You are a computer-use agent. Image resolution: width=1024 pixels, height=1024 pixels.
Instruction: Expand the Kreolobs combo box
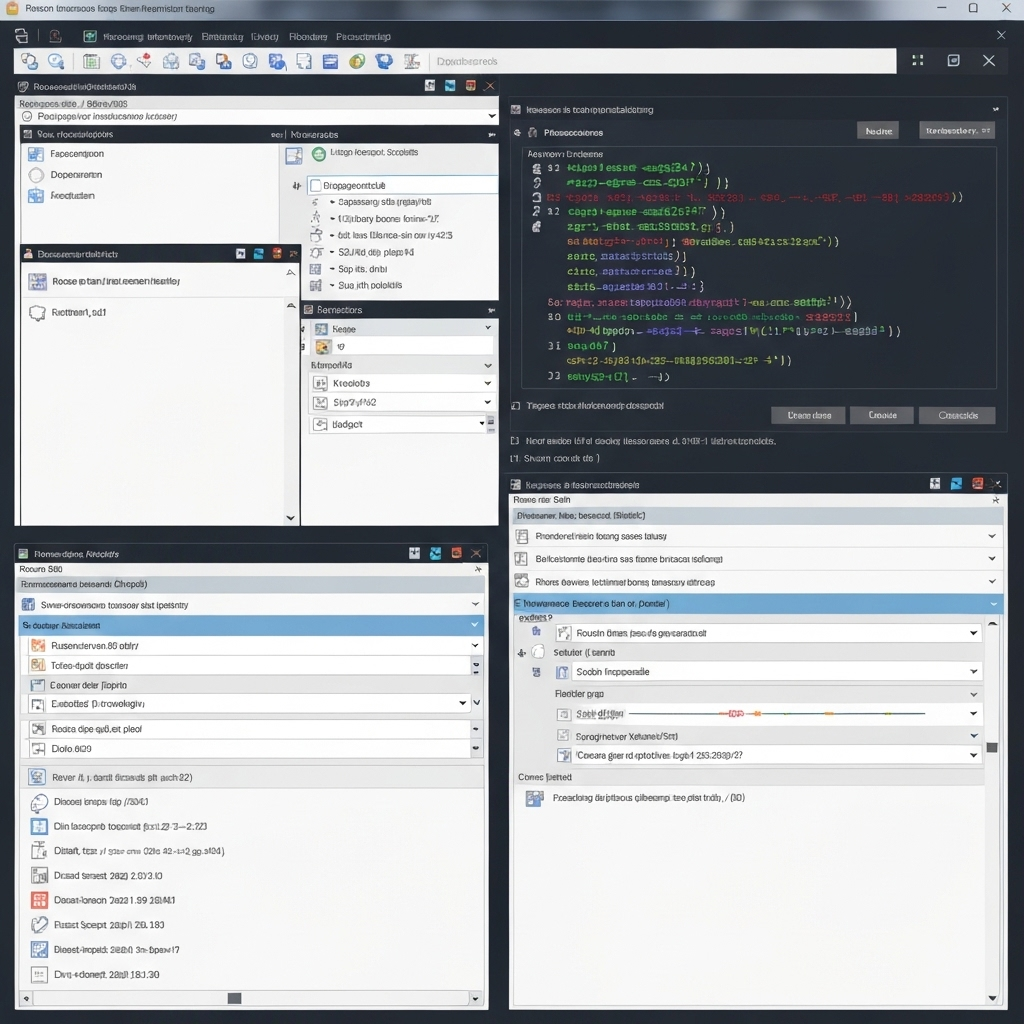coord(487,383)
